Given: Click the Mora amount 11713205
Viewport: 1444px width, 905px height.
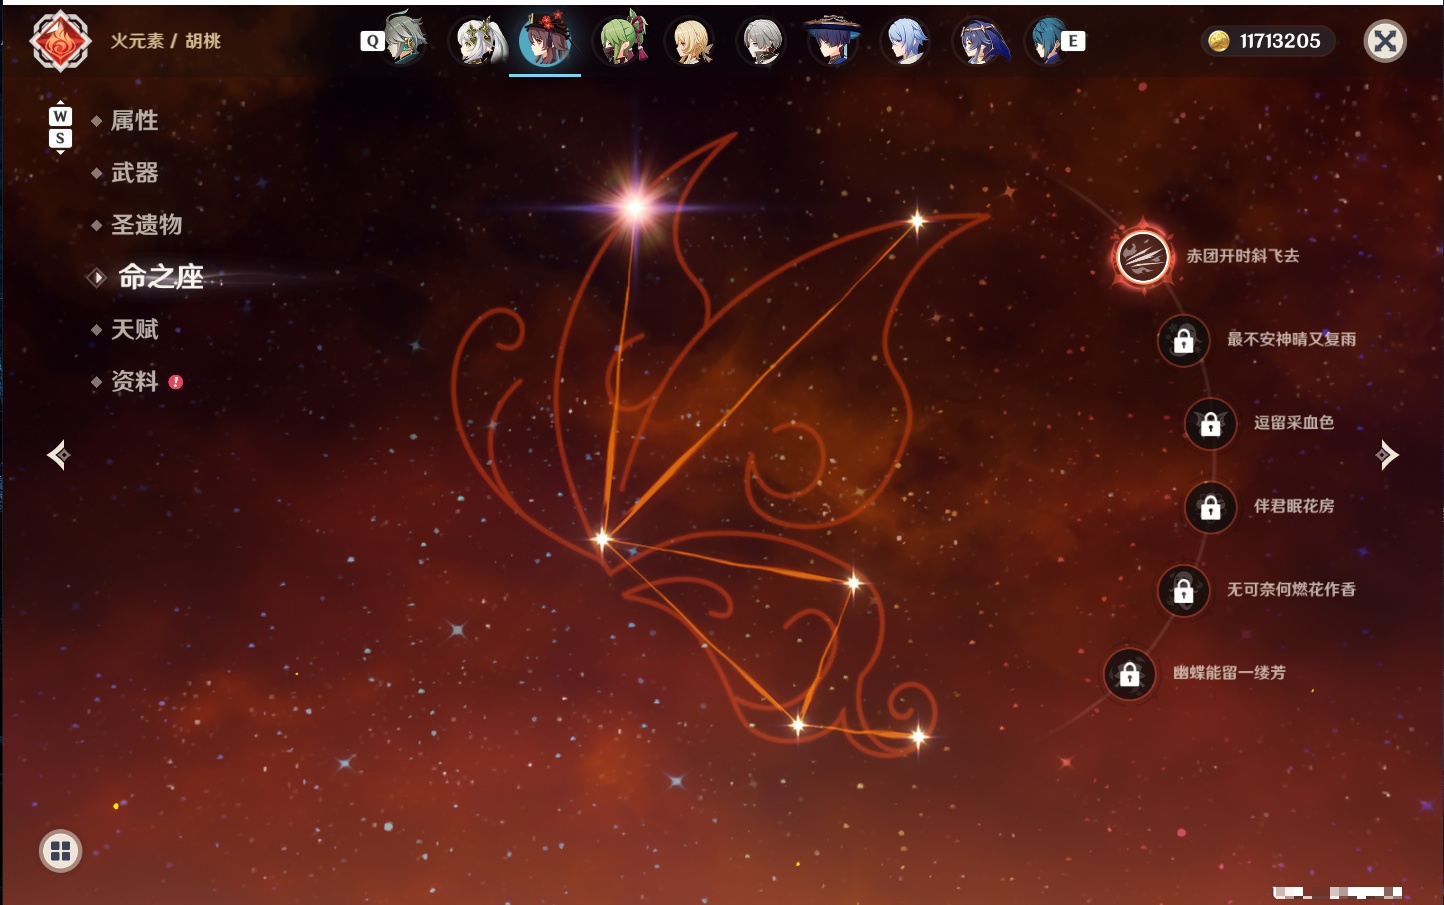Looking at the screenshot, I should (x=1280, y=41).
